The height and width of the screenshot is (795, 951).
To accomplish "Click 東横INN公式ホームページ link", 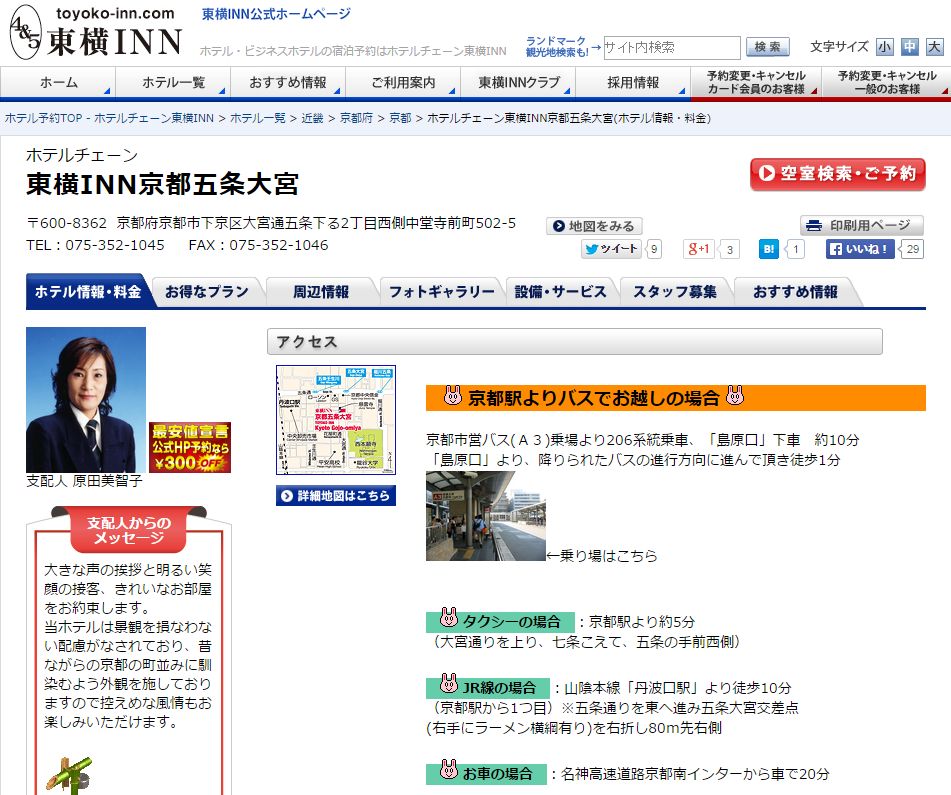I will pos(276,14).
